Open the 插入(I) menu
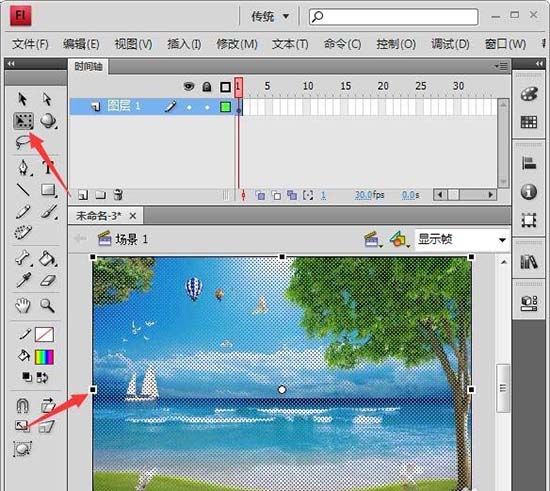This screenshot has width=550, height=491. tap(185, 44)
